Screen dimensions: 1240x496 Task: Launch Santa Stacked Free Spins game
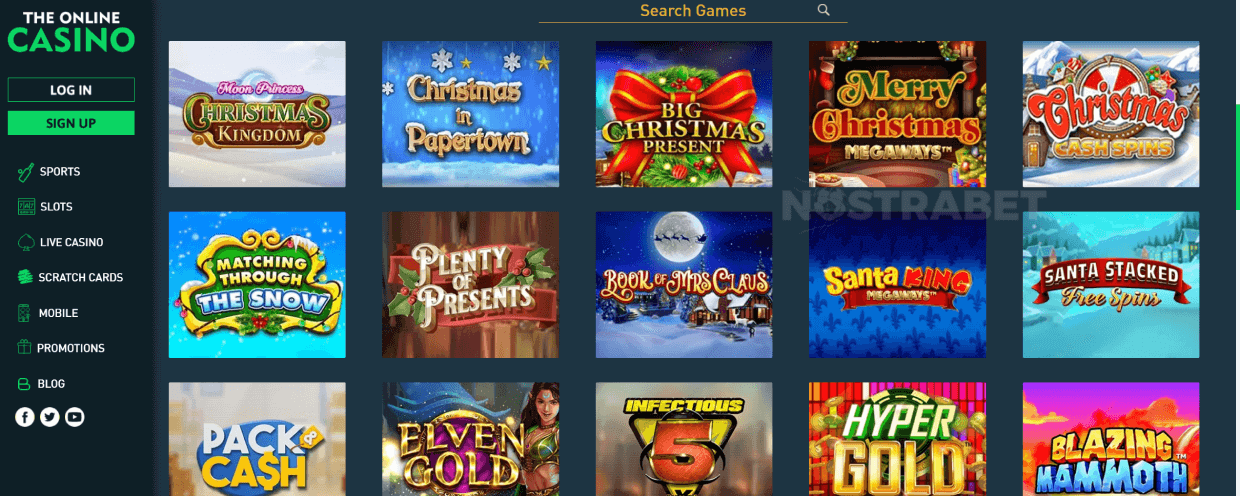1111,284
